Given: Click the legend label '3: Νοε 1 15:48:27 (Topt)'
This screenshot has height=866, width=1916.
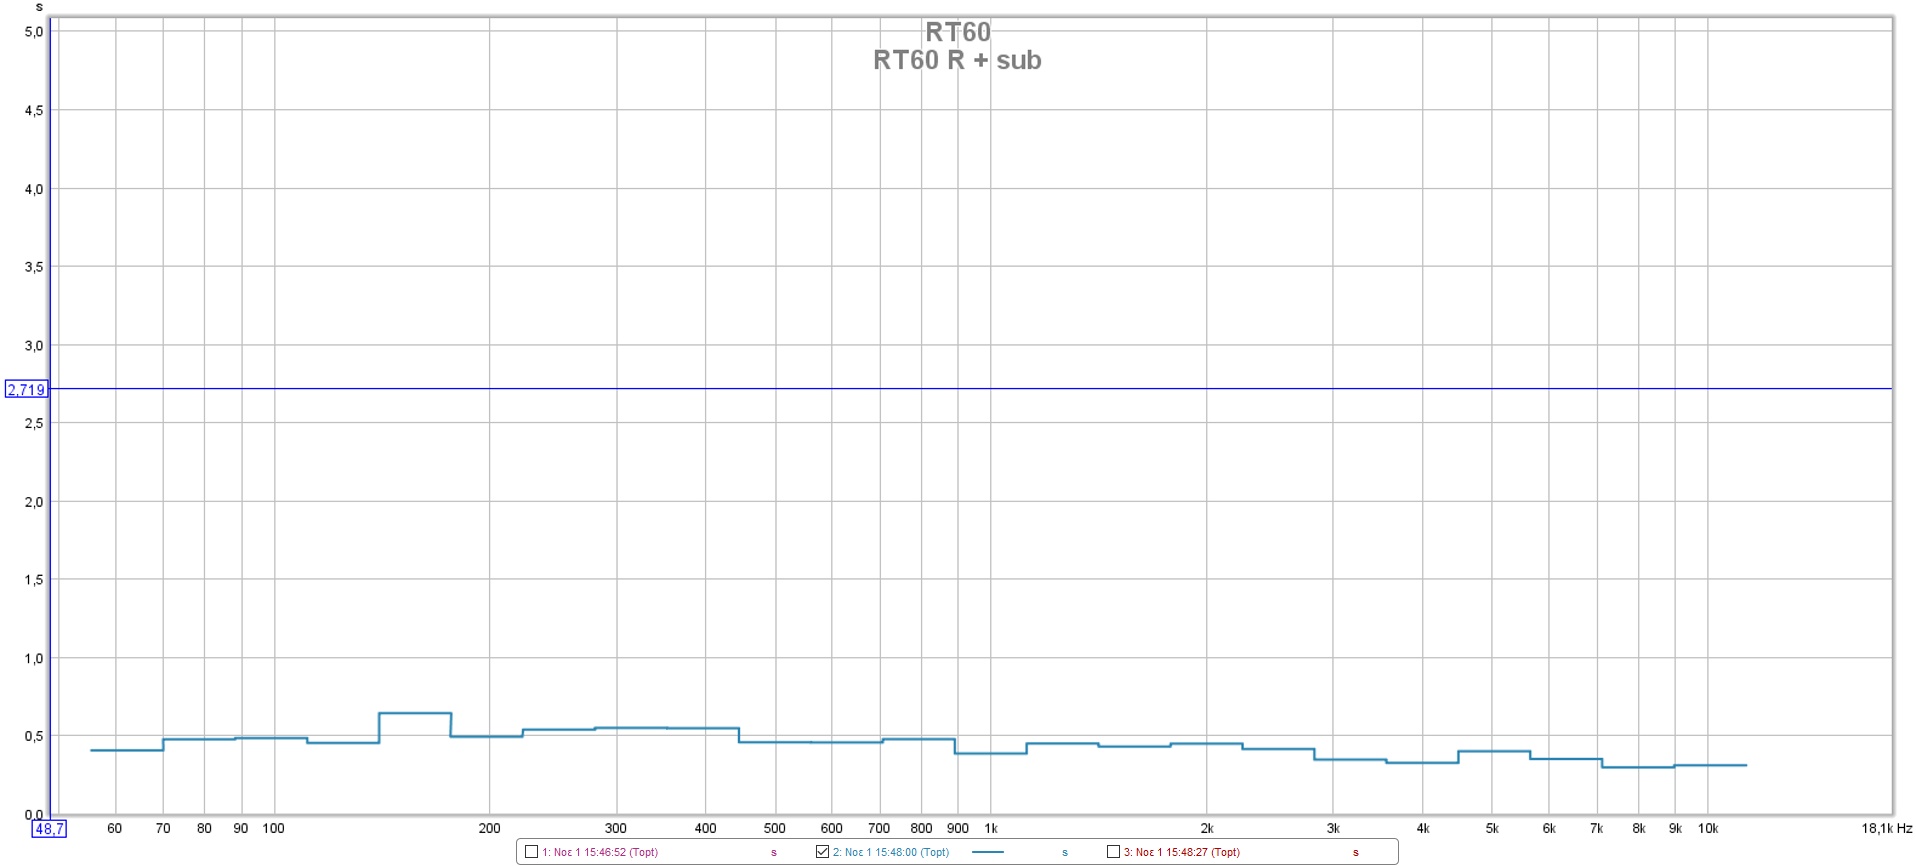Looking at the screenshot, I should point(1181,853).
